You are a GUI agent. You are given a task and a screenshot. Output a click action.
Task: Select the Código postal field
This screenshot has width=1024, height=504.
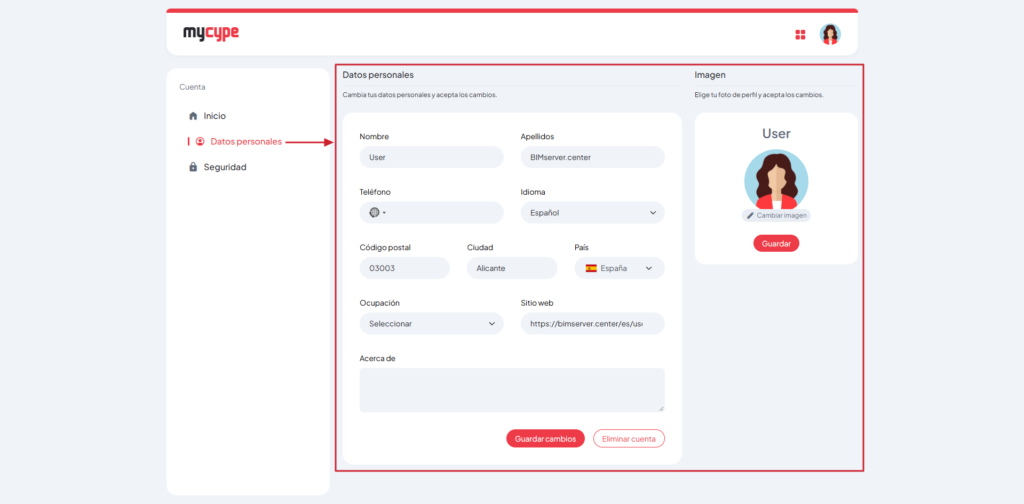(404, 268)
